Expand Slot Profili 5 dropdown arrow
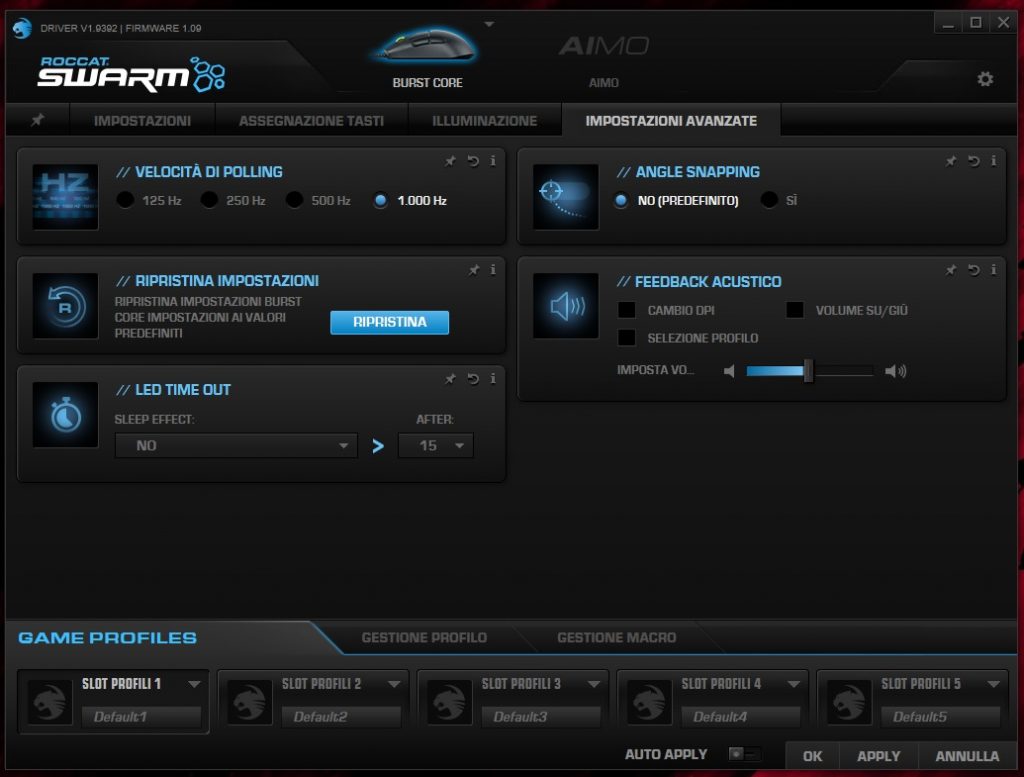 click(993, 684)
